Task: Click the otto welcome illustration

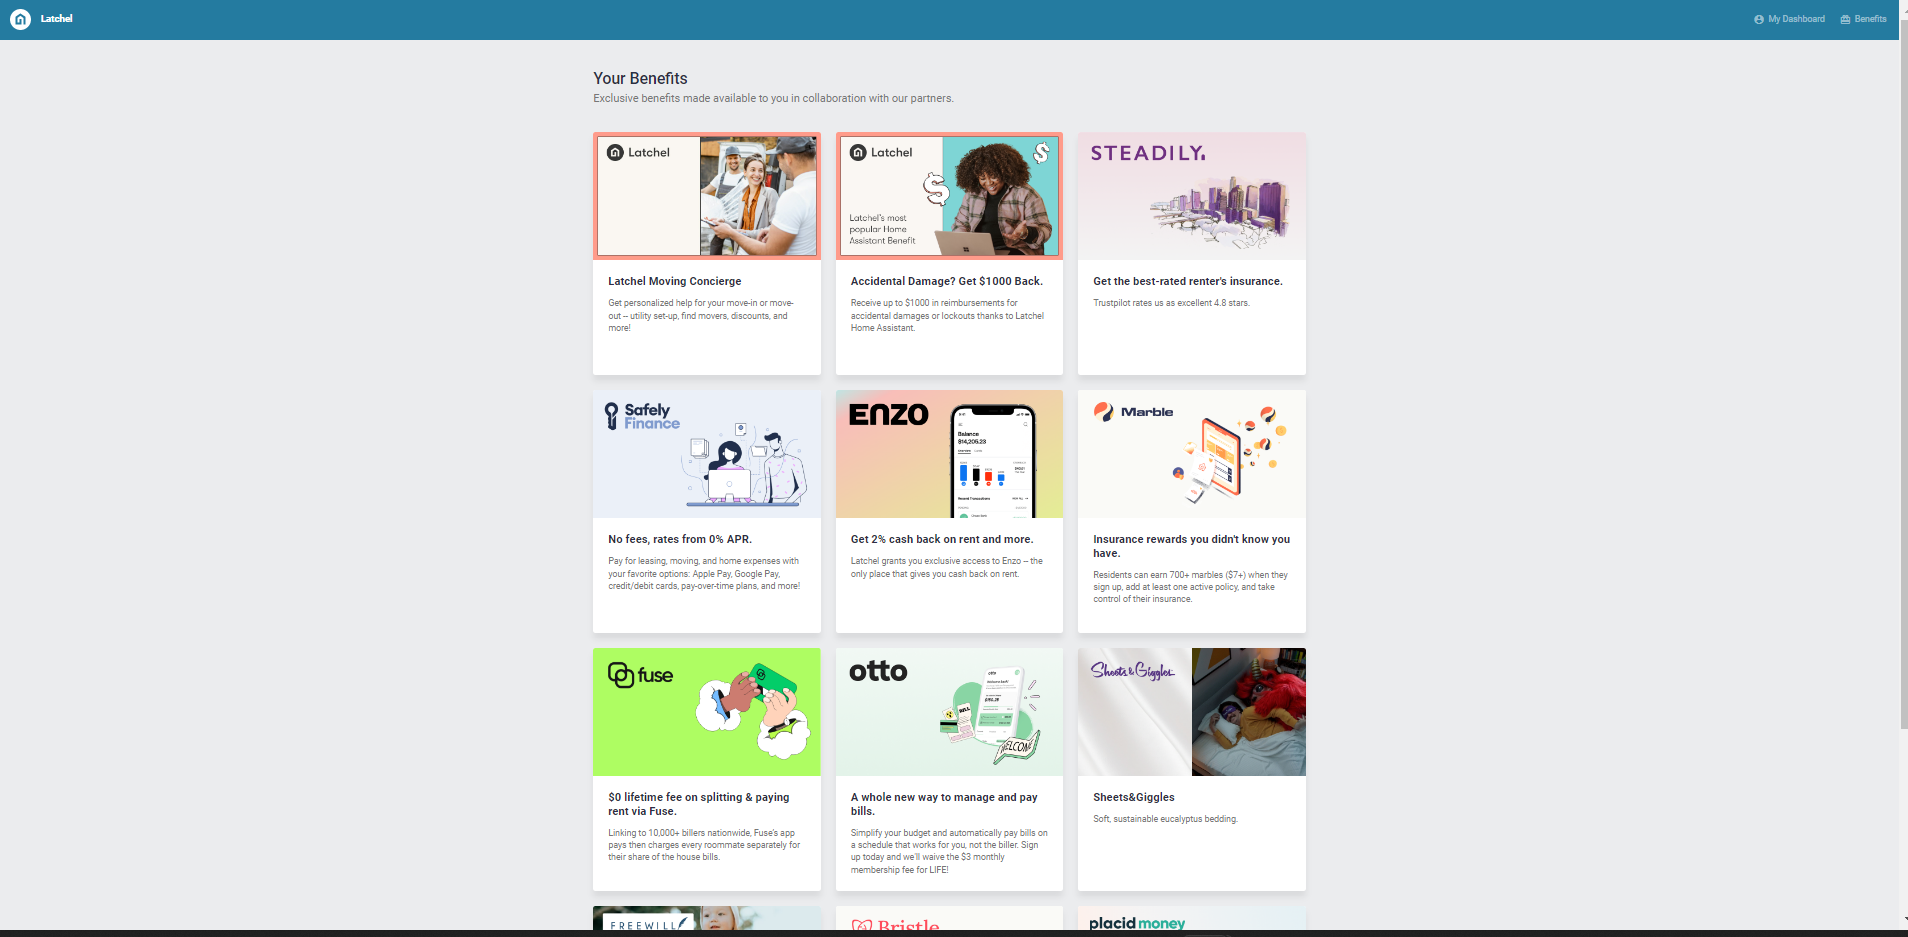Action: [x=991, y=715]
